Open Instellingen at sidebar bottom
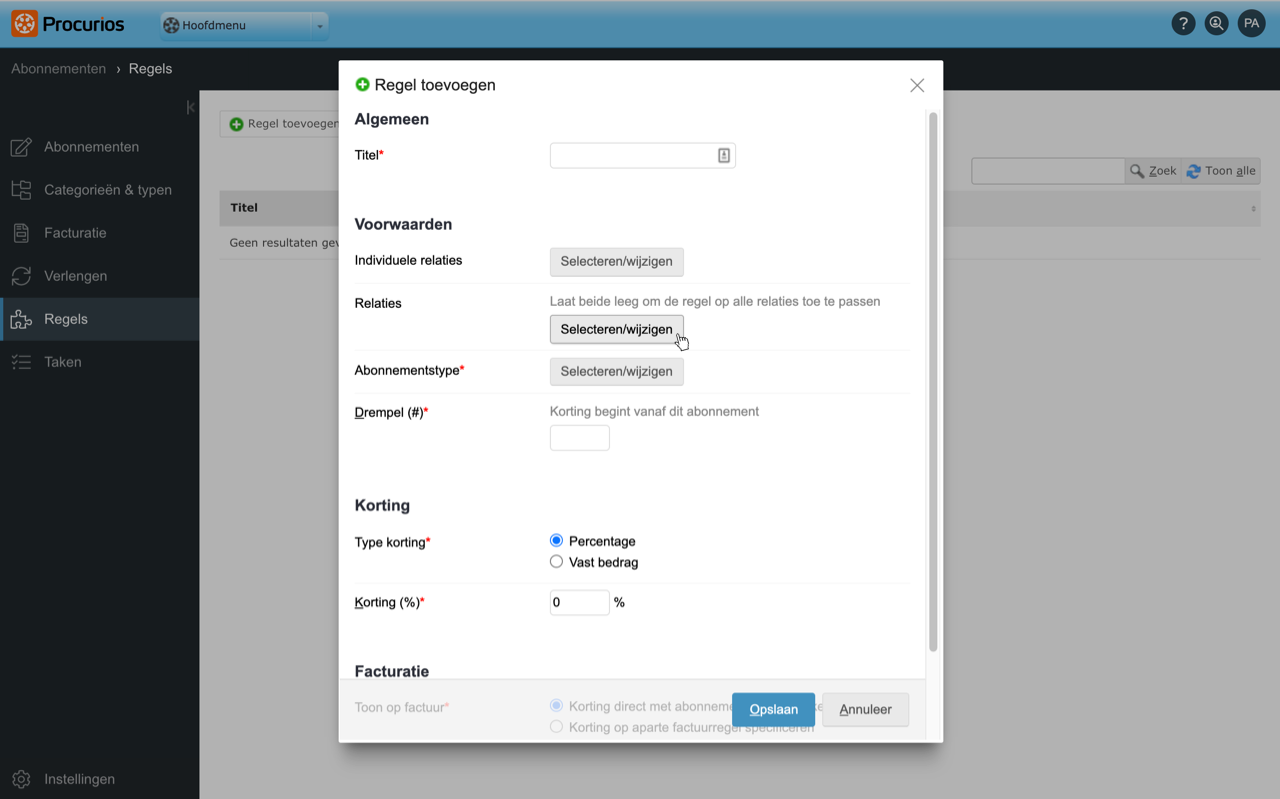Image resolution: width=1280 pixels, height=799 pixels. tap(99, 779)
